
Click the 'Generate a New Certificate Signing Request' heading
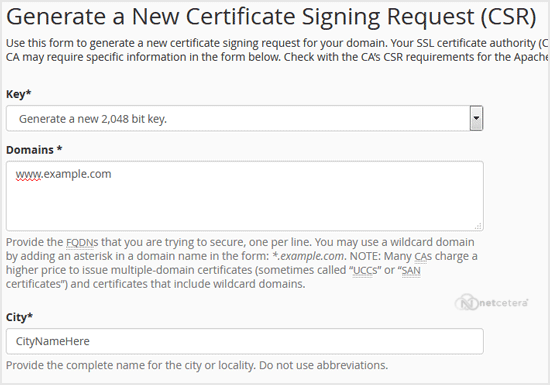[271, 16]
